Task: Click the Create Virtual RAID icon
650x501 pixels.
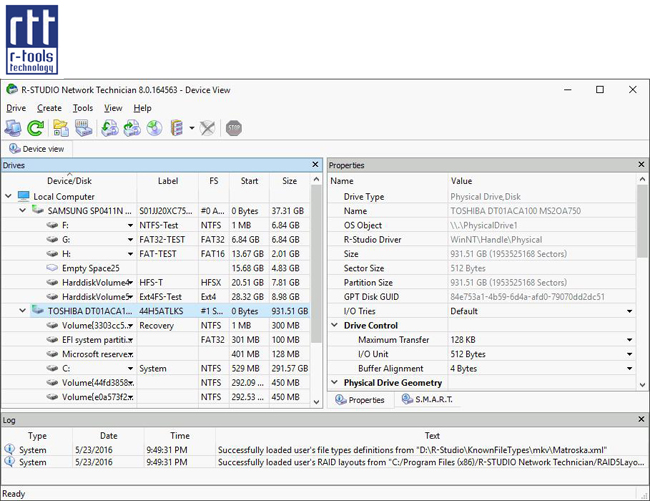Action: 177,128
